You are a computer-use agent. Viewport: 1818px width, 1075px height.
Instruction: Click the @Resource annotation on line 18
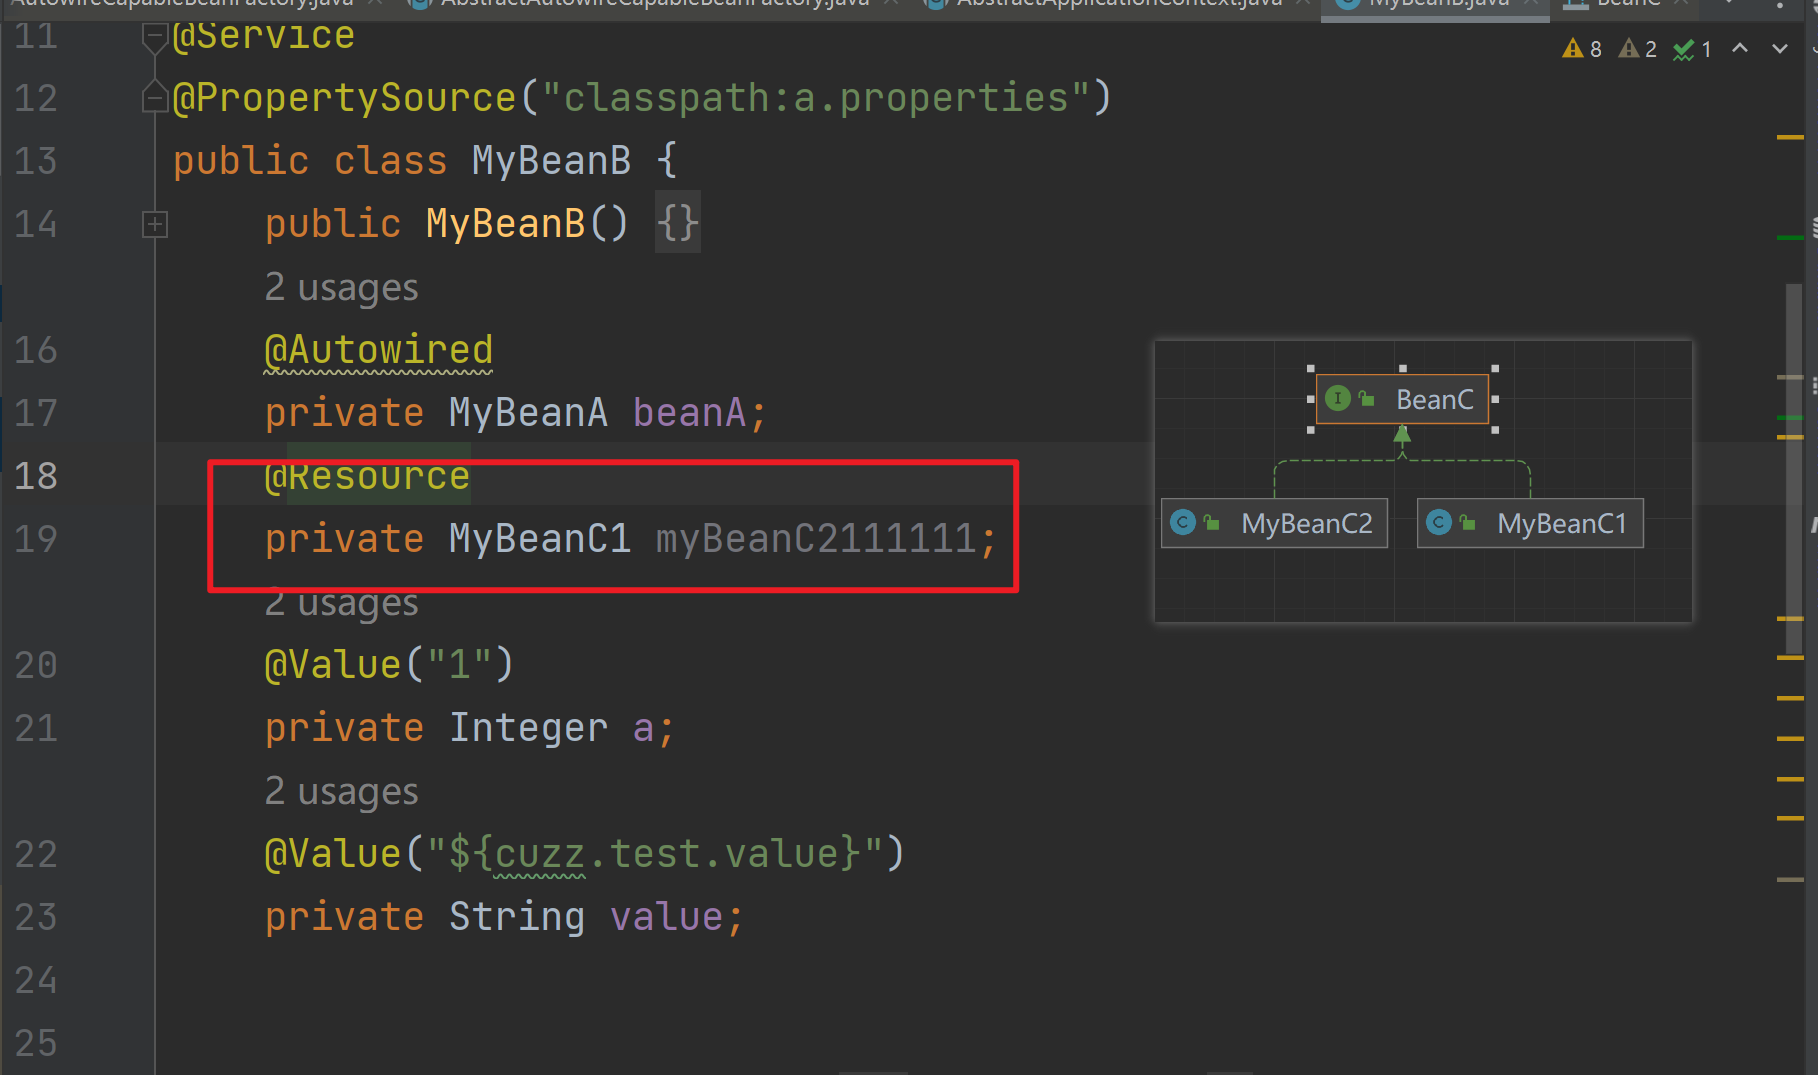click(x=366, y=477)
